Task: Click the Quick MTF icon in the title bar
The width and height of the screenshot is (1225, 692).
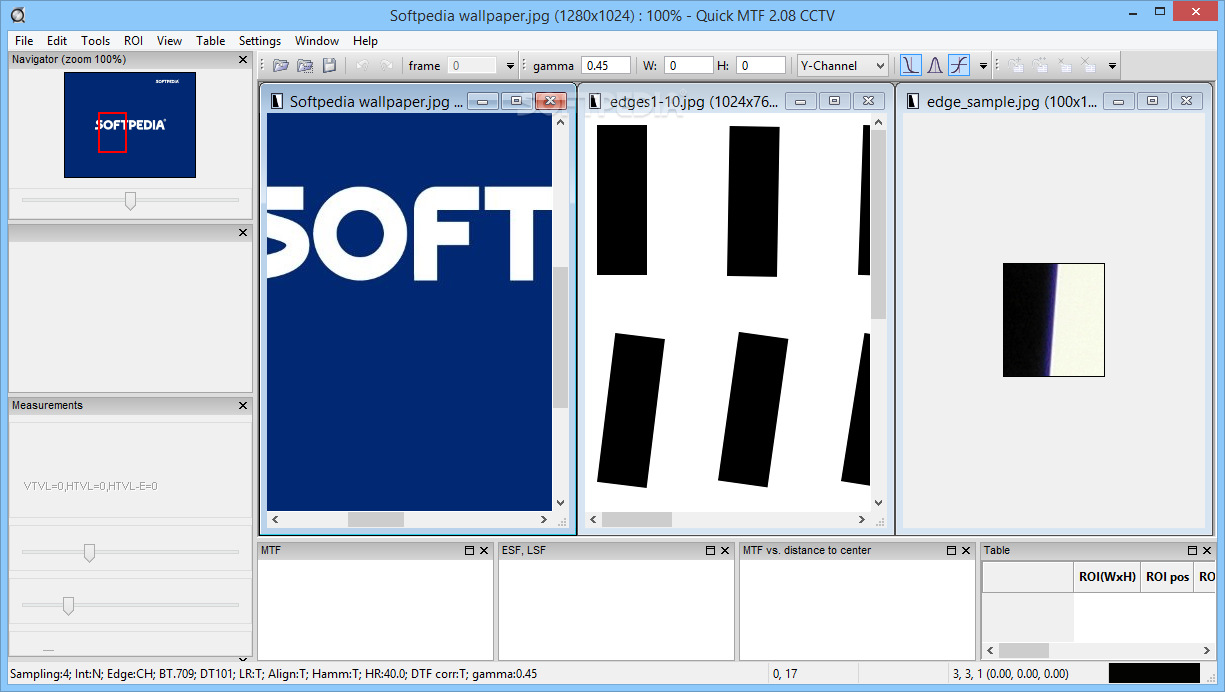Action: [x=17, y=15]
